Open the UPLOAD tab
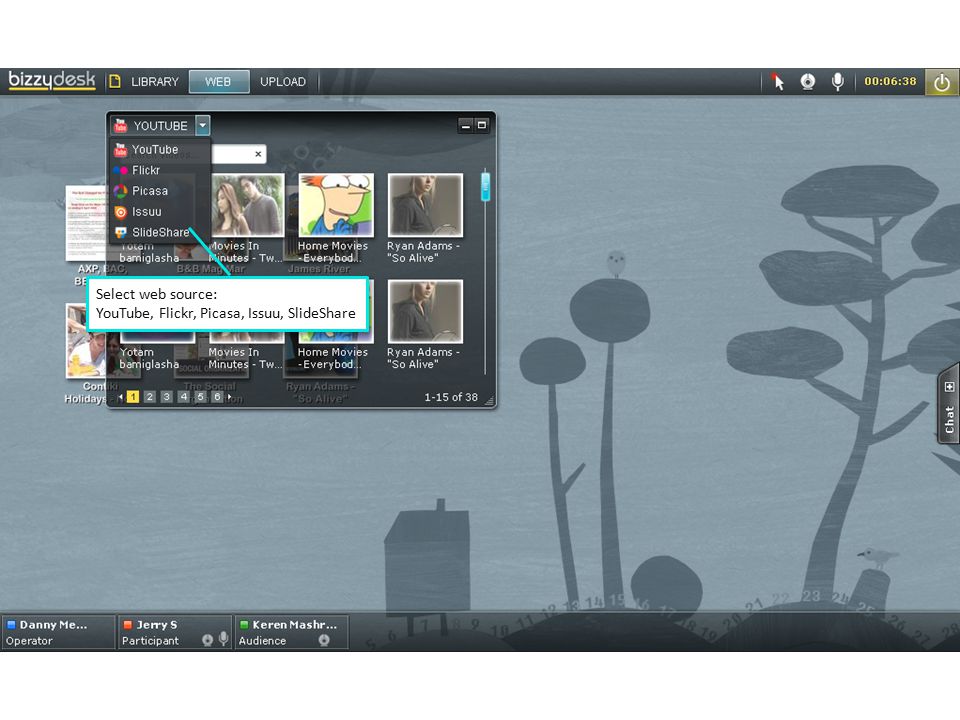 click(283, 81)
